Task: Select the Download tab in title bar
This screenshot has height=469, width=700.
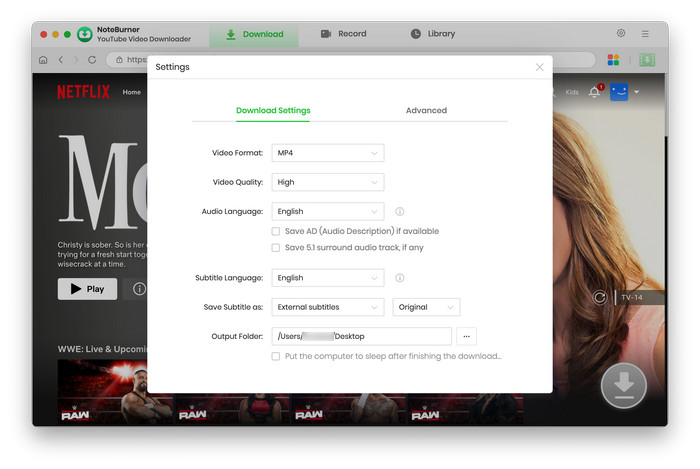Action: pos(254,34)
